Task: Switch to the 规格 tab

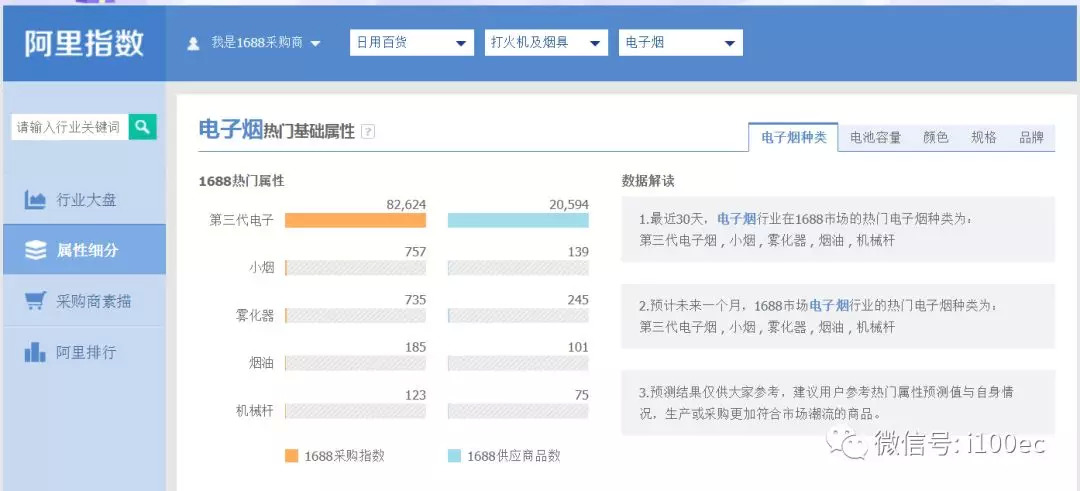Action: pyautogui.click(x=984, y=137)
